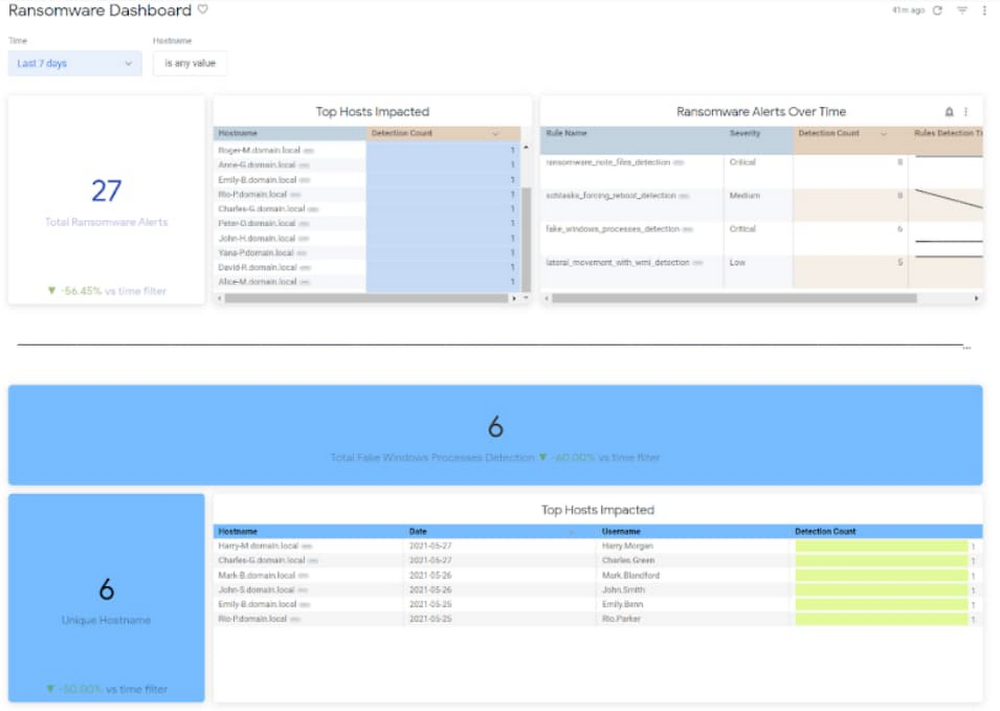Click ellipsis icon beside ransomware_note_files_detection
The image size is (1000, 711).
(x=679, y=162)
